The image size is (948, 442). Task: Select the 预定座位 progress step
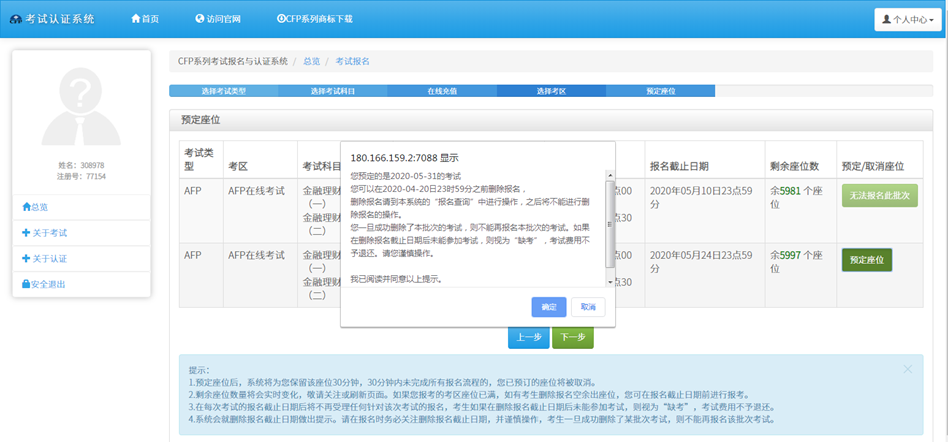tap(660, 91)
